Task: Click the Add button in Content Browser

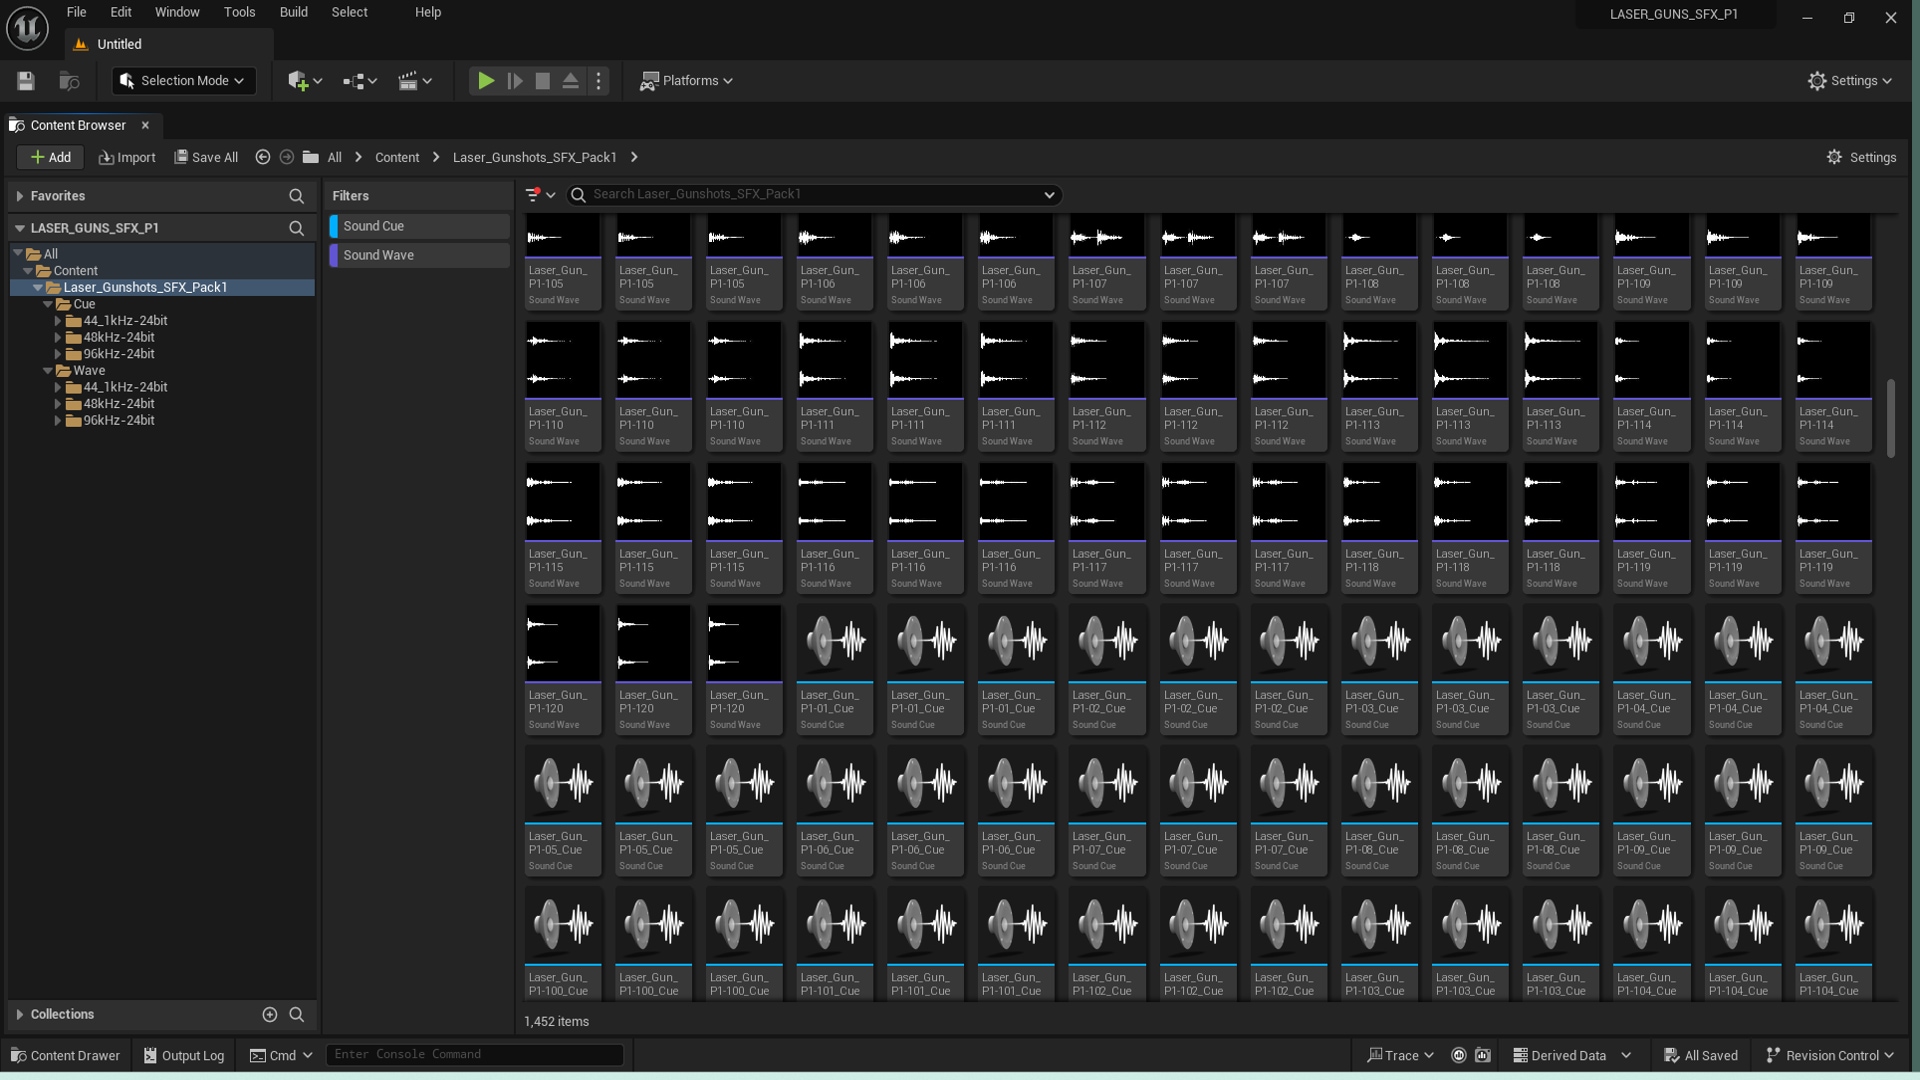Action: (x=50, y=157)
